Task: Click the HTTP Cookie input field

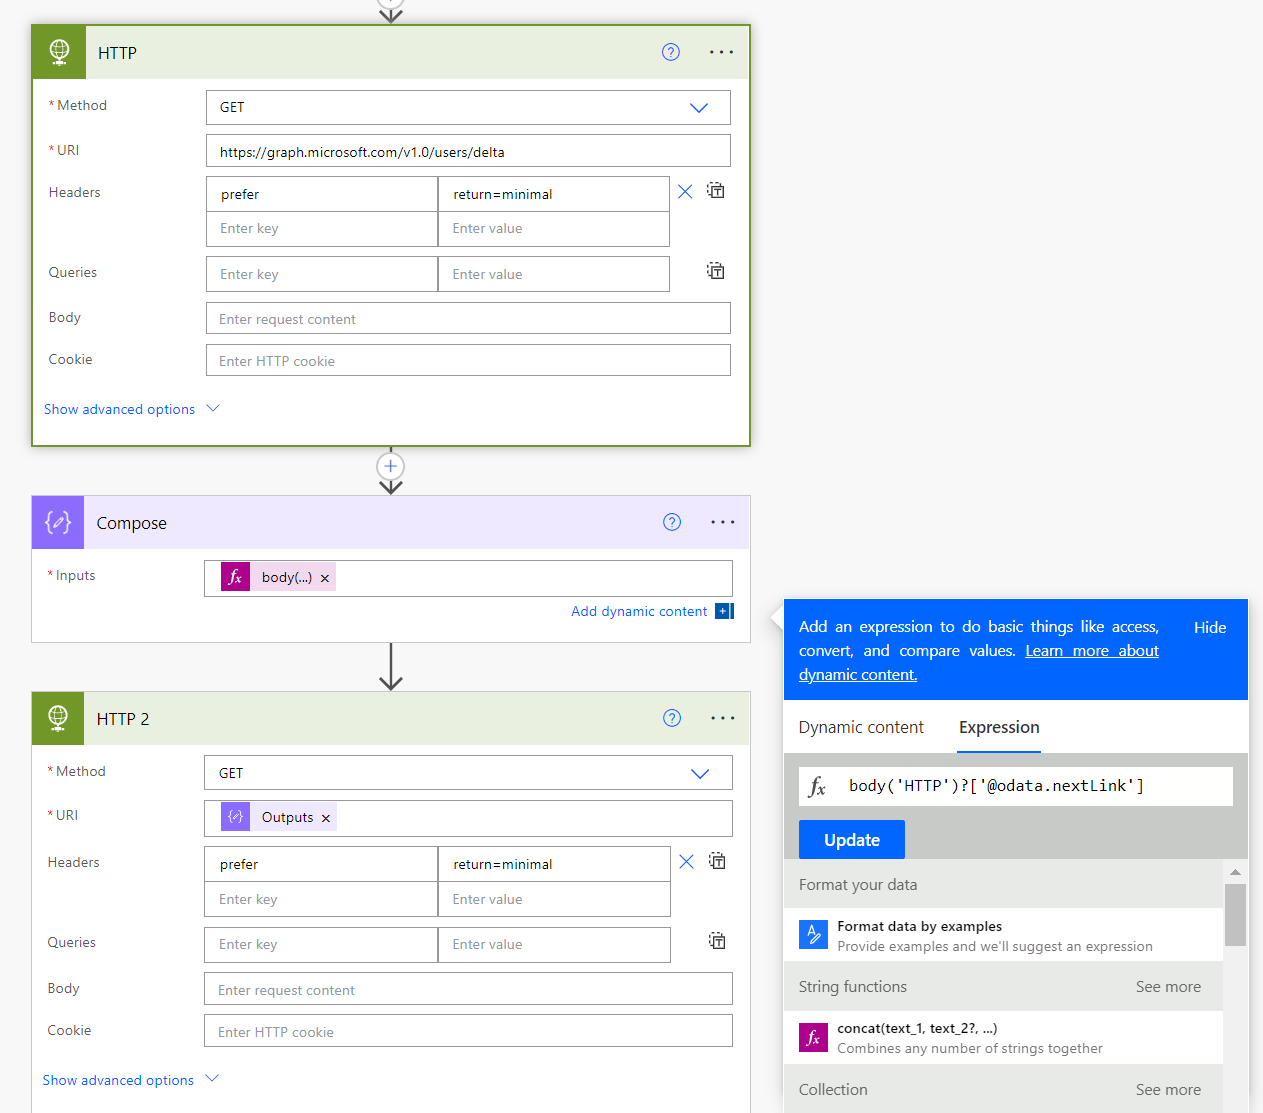Action: (x=468, y=361)
